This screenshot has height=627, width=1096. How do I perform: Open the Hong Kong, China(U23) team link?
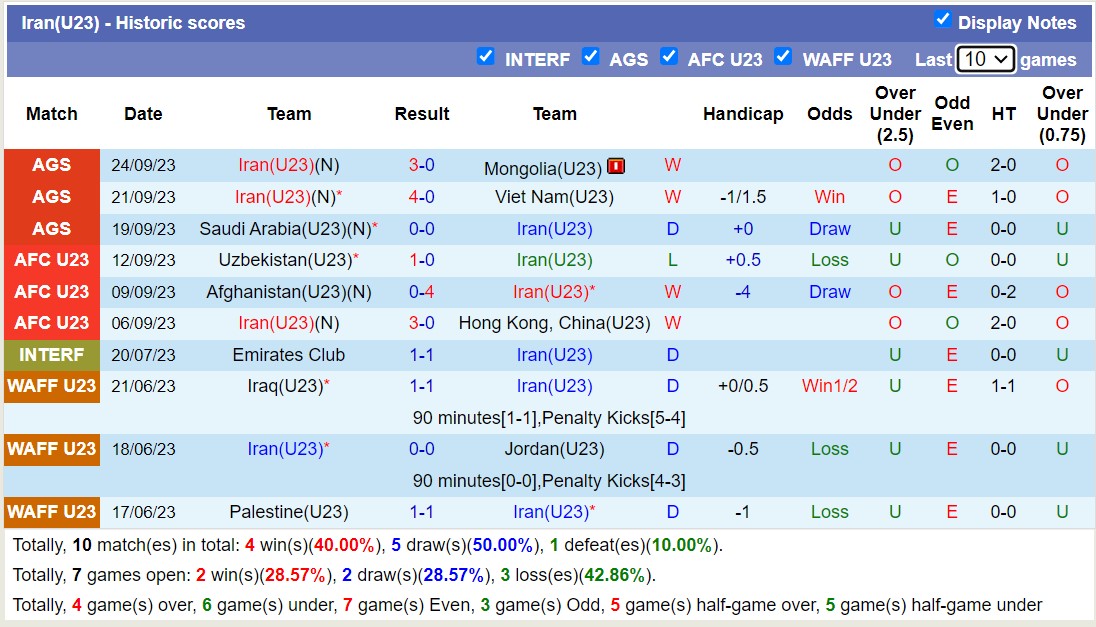pos(554,323)
